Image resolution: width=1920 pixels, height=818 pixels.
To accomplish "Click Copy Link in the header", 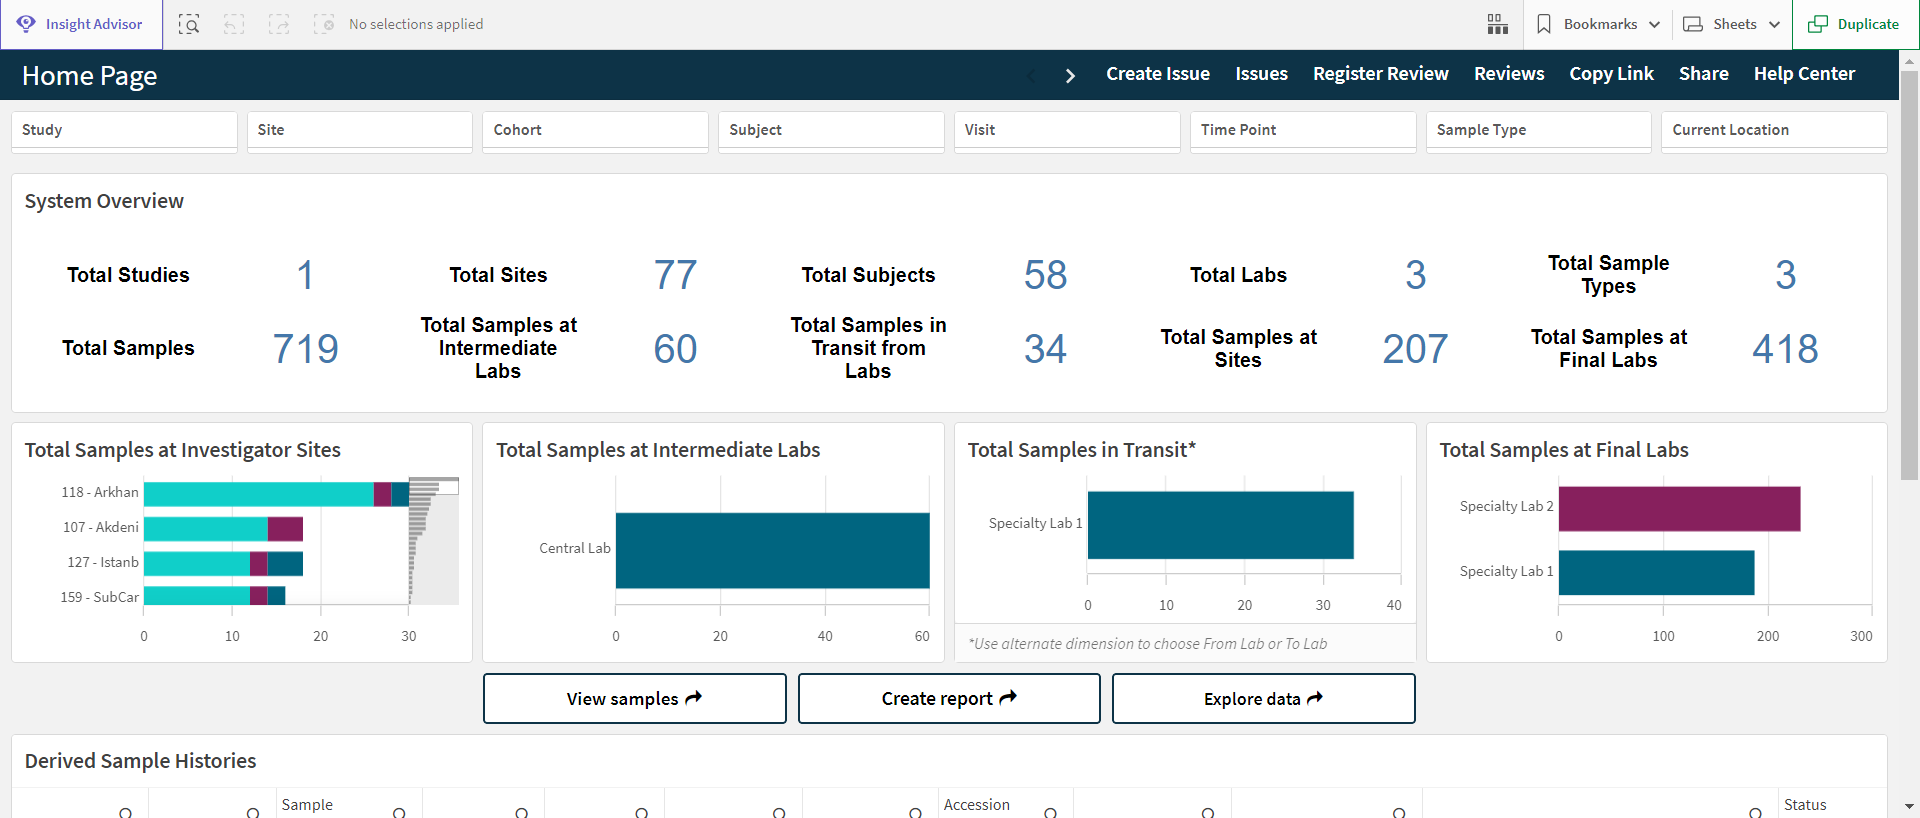I will [x=1611, y=74].
